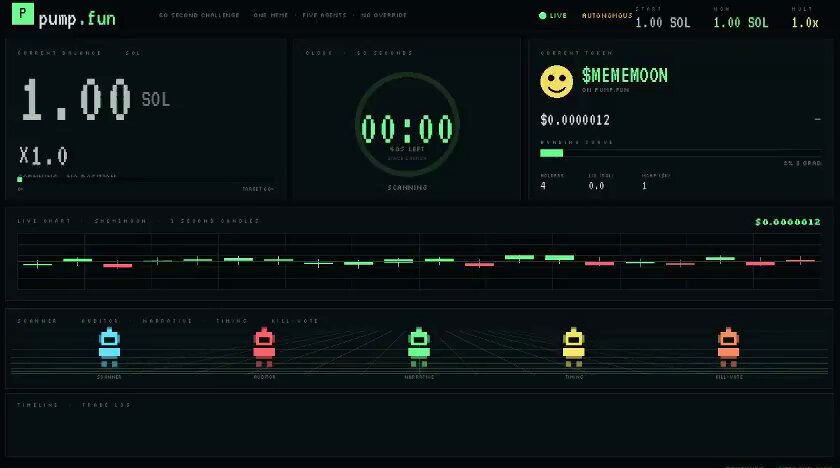Image resolution: width=840 pixels, height=468 pixels.
Task: Click the pump.fun wordmark in header
Action: pos(77,19)
